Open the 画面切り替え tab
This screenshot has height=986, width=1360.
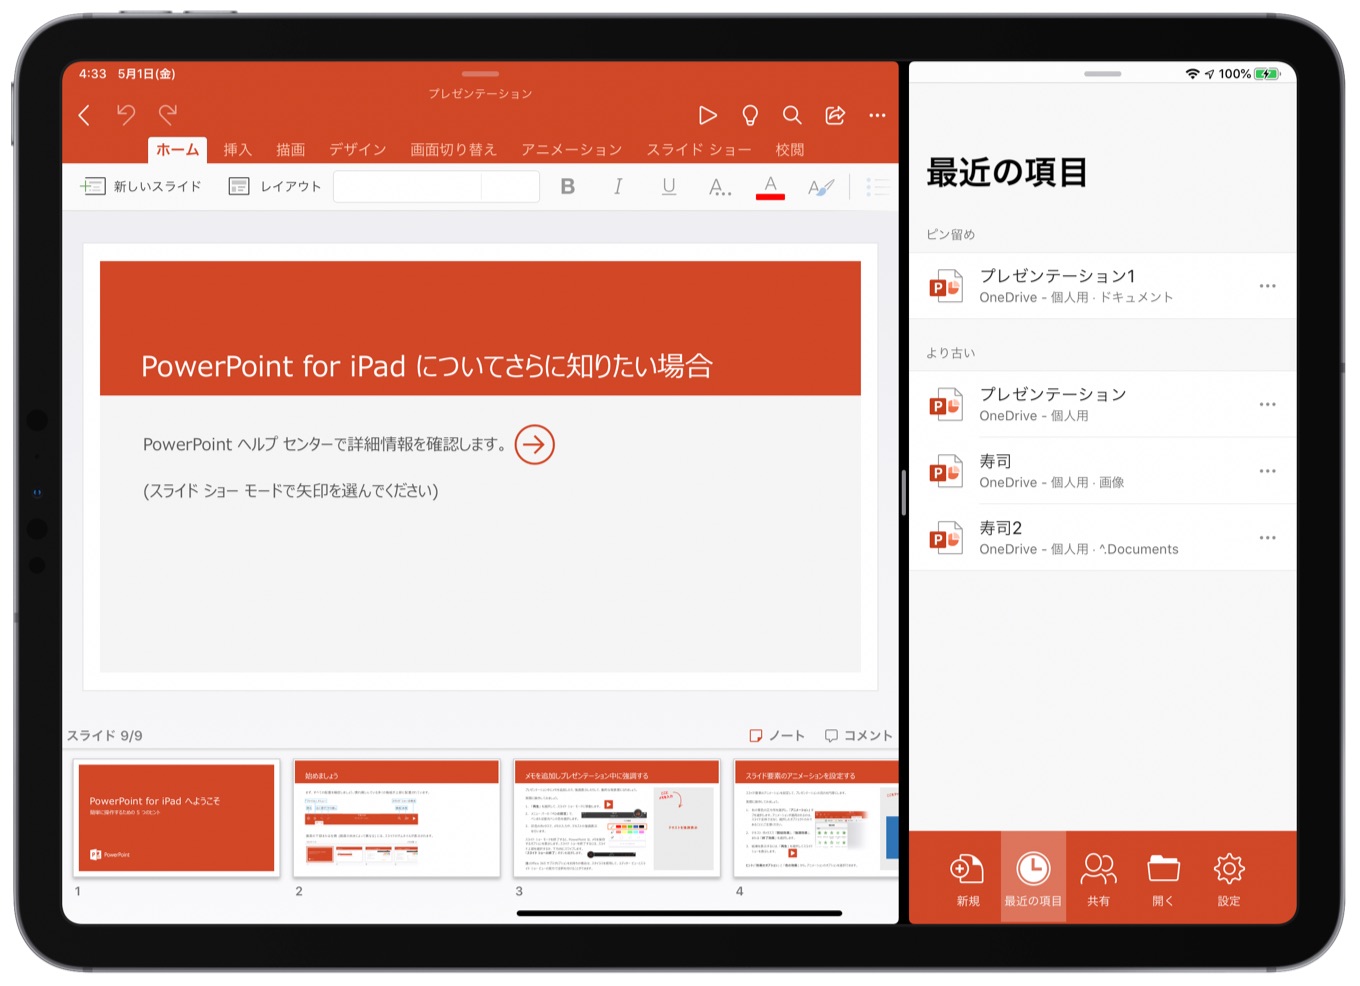point(453,150)
